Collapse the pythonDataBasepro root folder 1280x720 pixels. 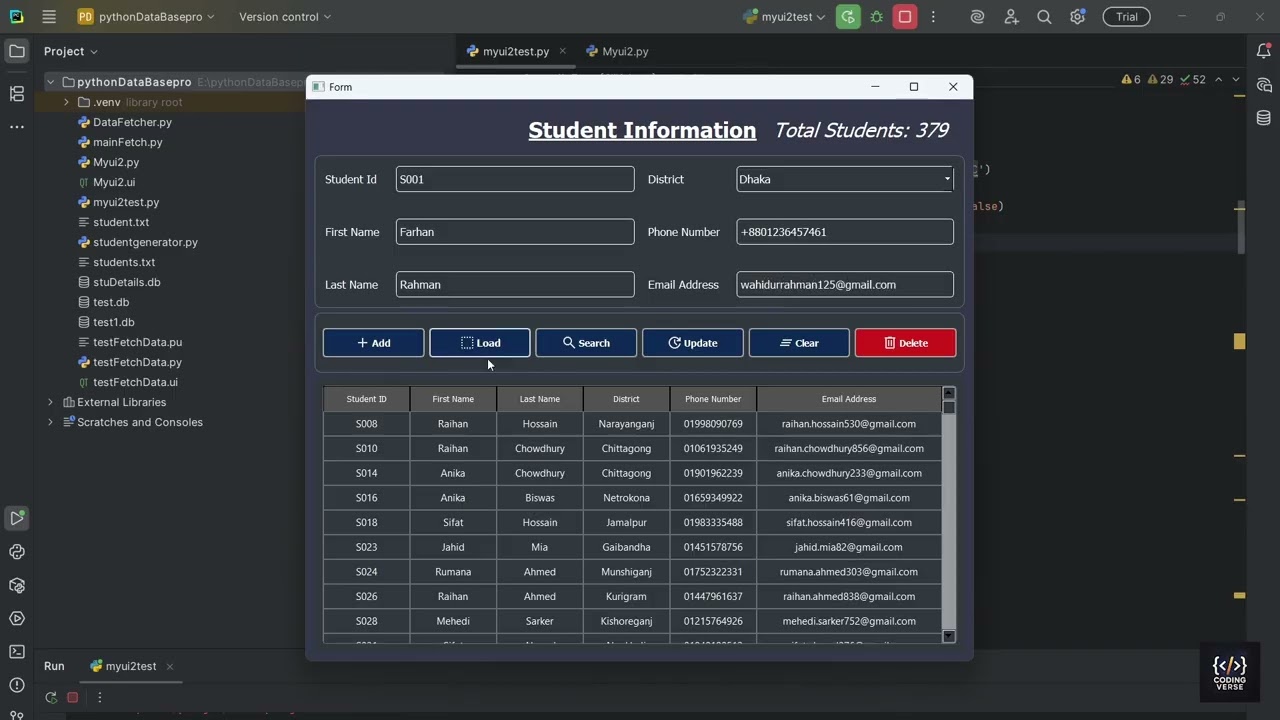[50, 82]
